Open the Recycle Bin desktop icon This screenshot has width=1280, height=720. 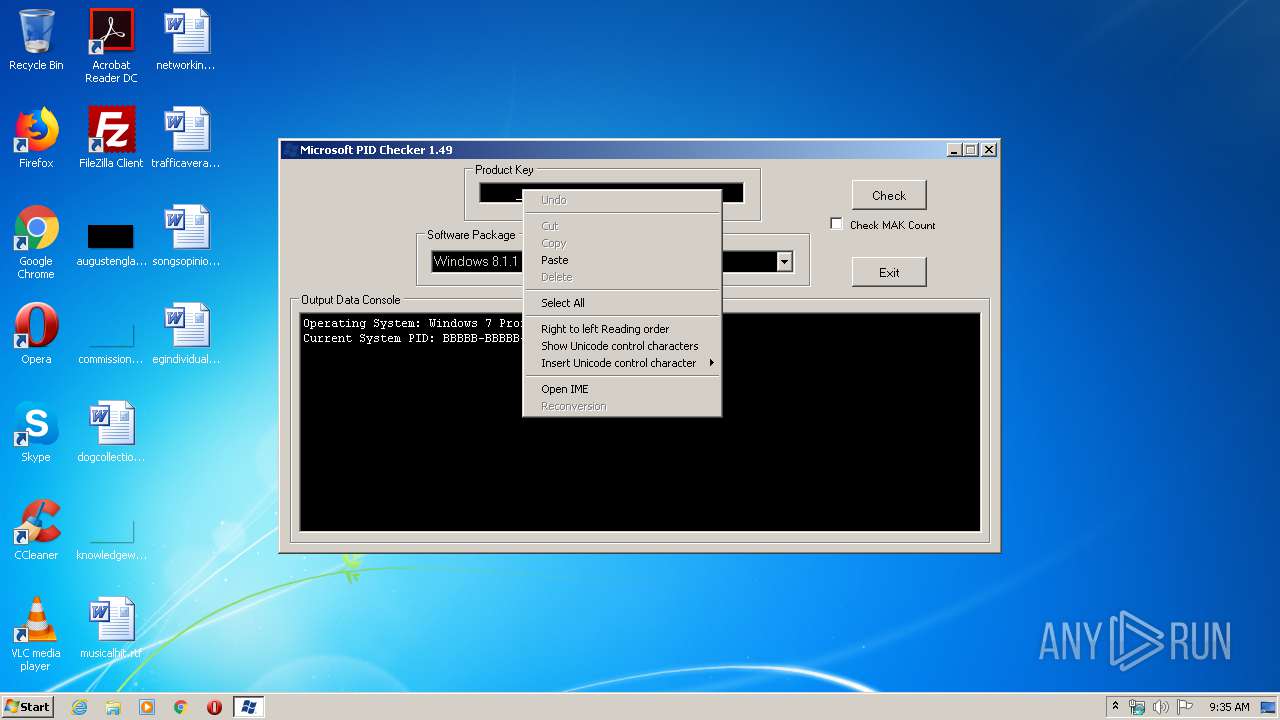36,40
